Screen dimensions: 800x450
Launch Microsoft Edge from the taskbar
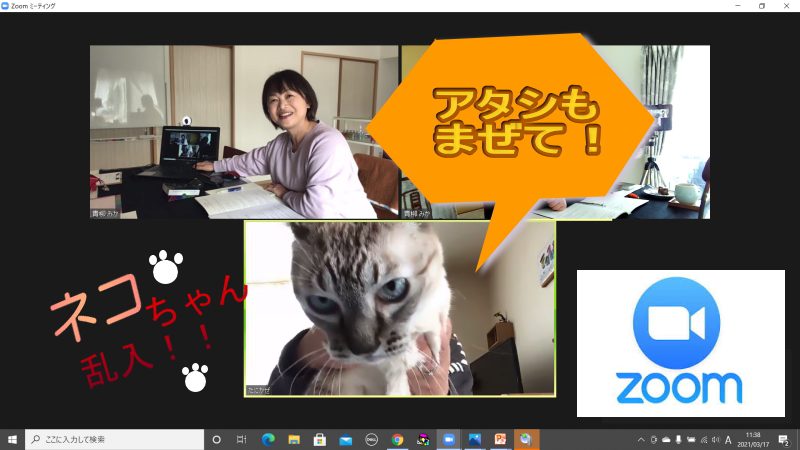268,439
